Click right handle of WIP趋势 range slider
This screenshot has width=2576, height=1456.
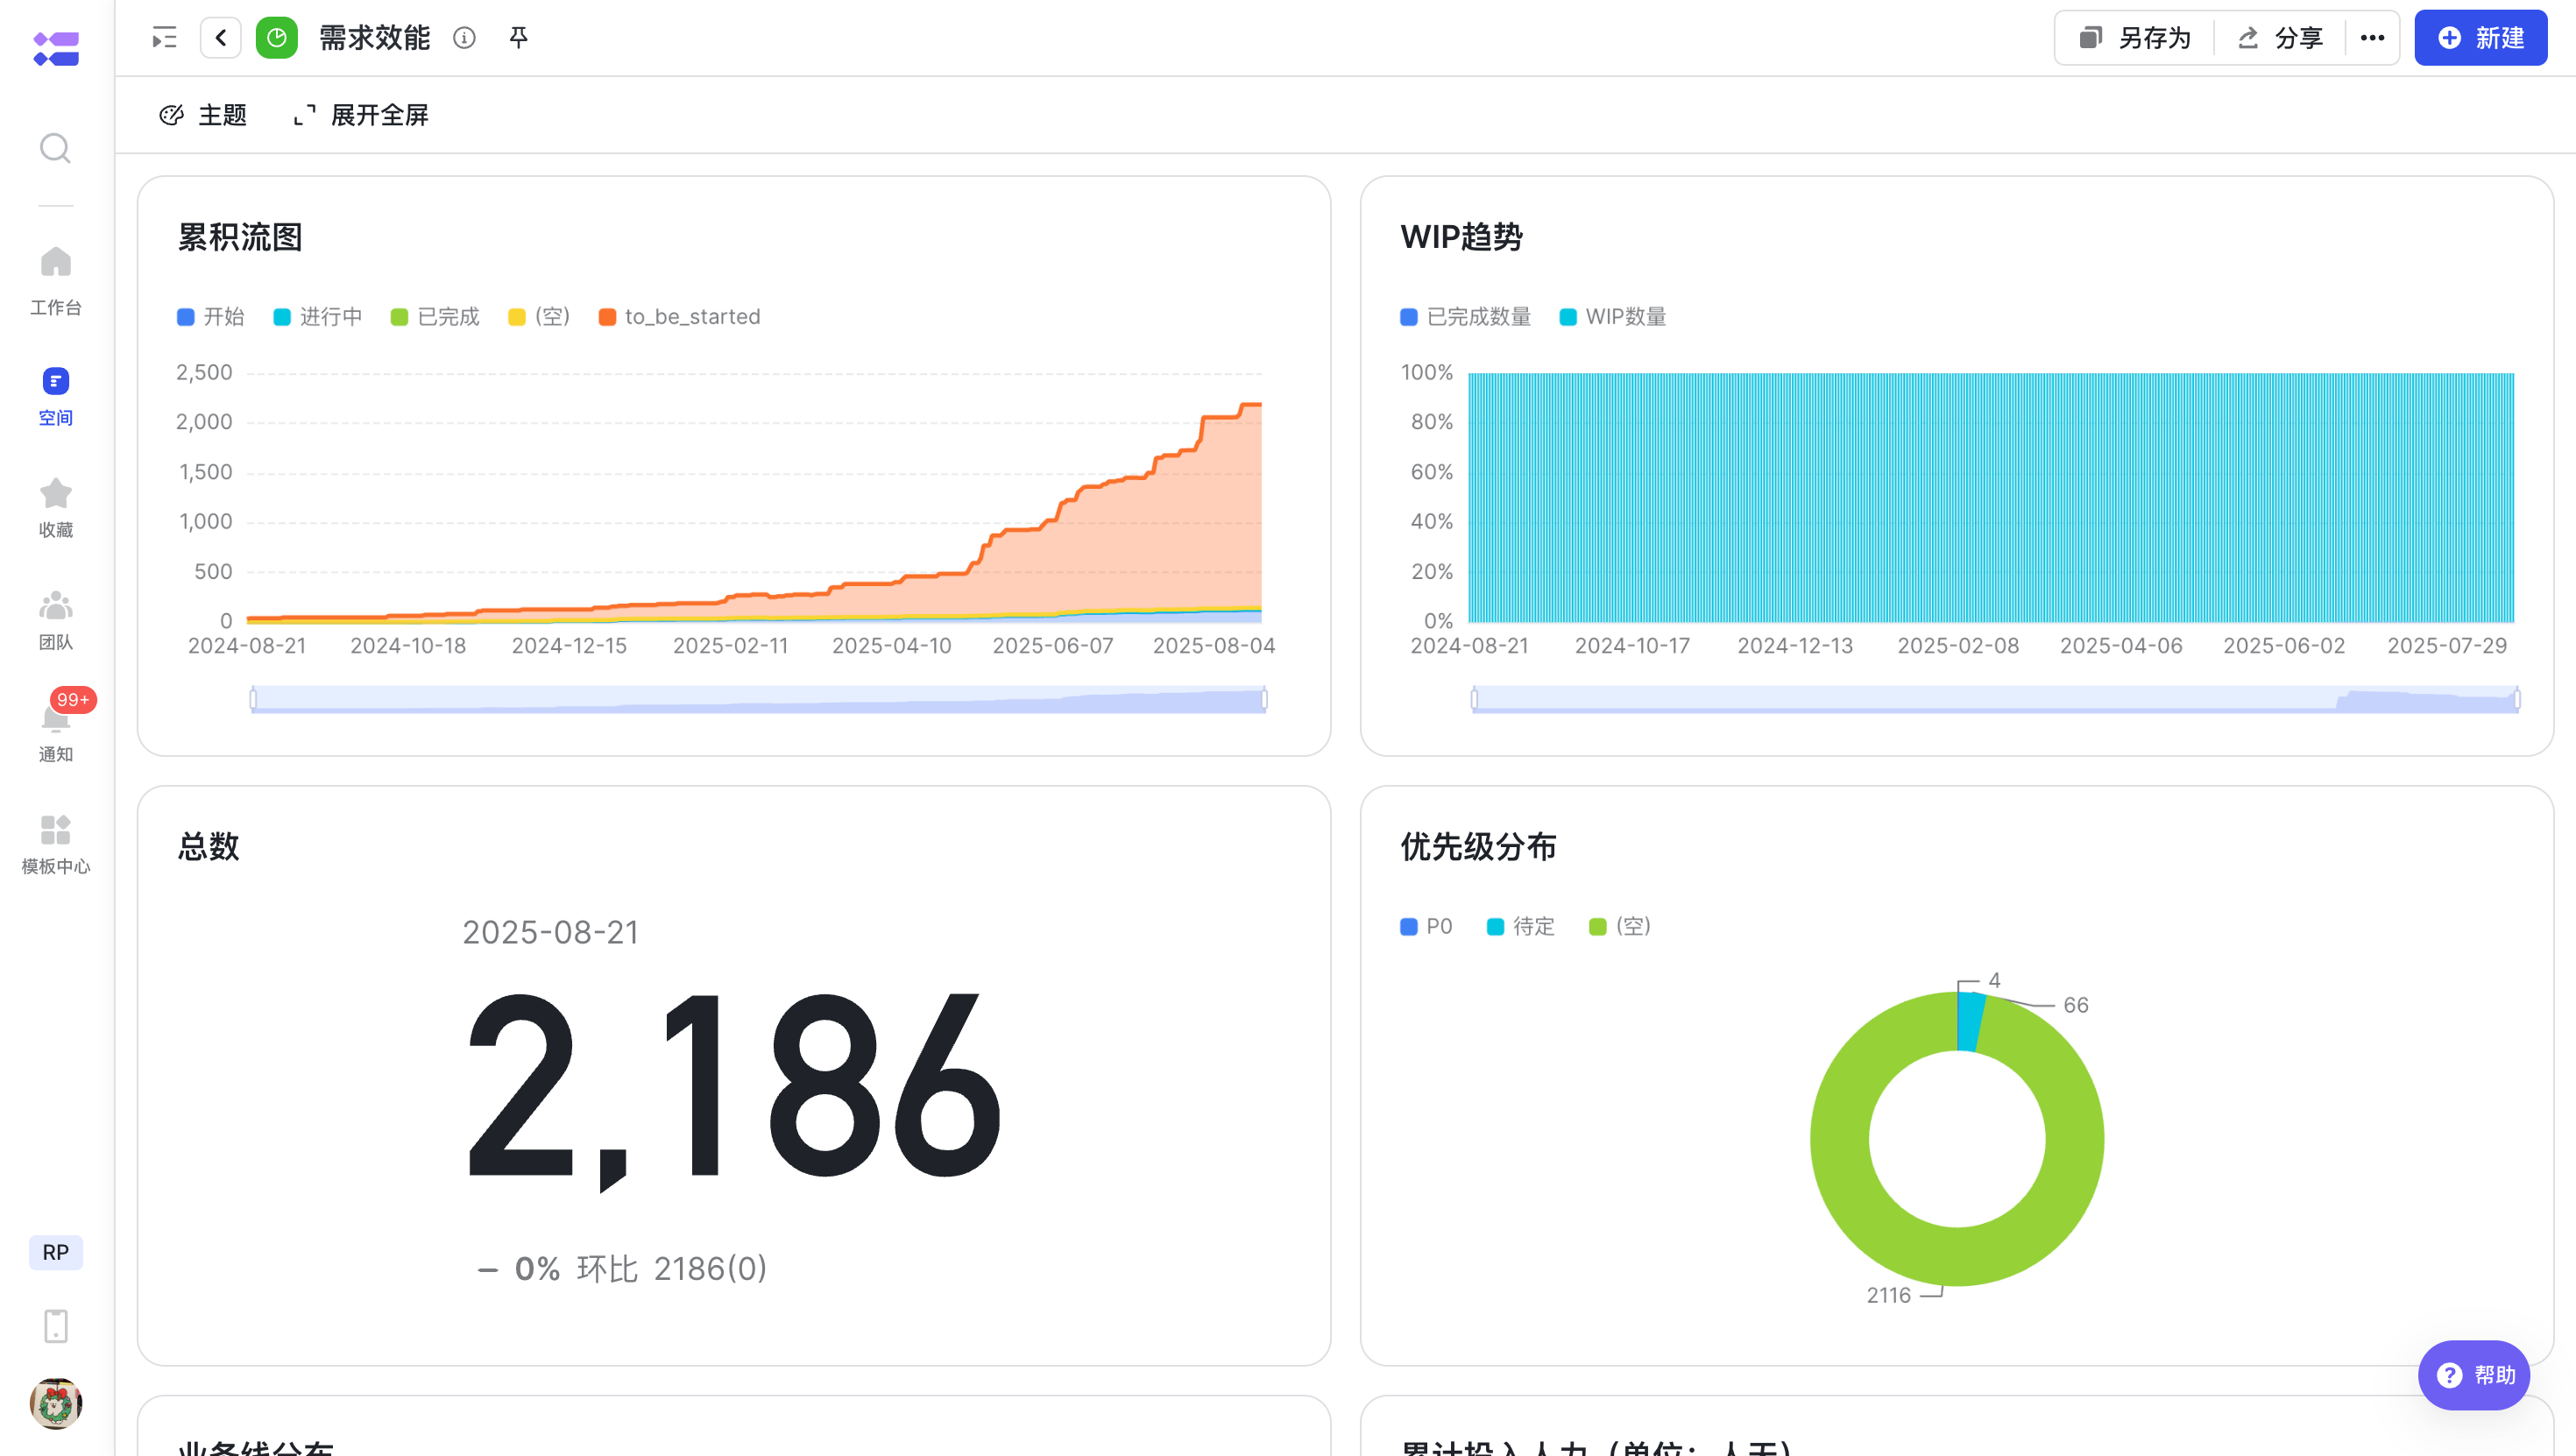point(2517,699)
